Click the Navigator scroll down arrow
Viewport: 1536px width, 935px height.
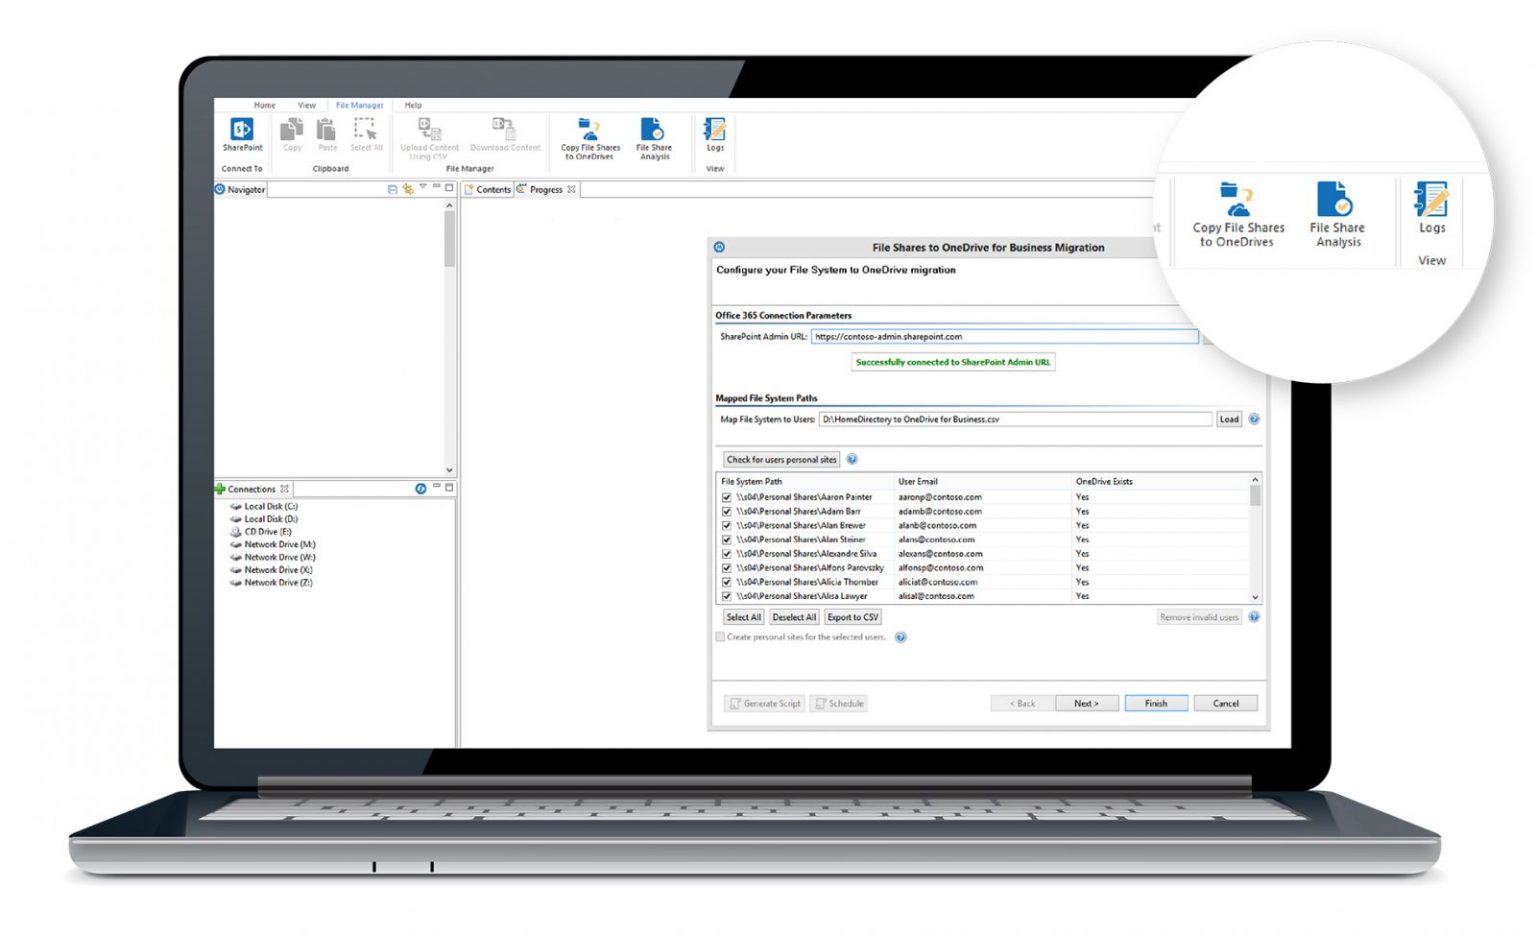coord(449,469)
